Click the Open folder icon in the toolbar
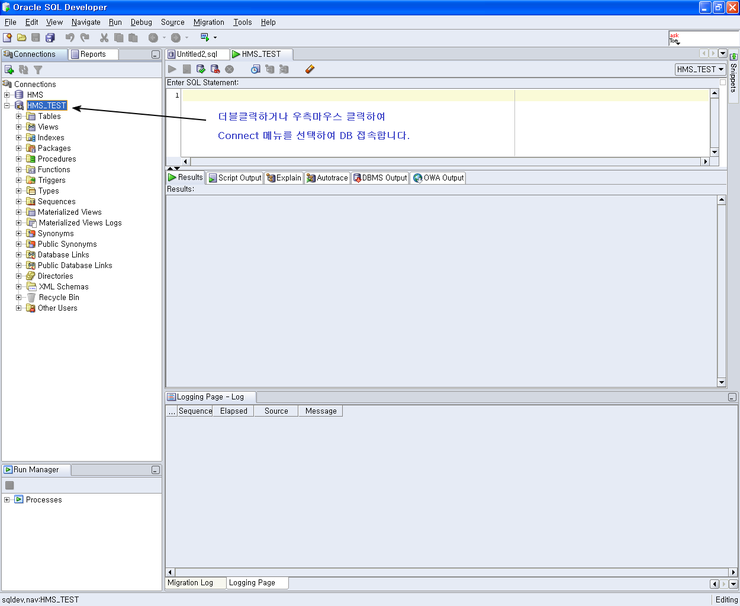The width and height of the screenshot is (740, 606). [x=22, y=38]
